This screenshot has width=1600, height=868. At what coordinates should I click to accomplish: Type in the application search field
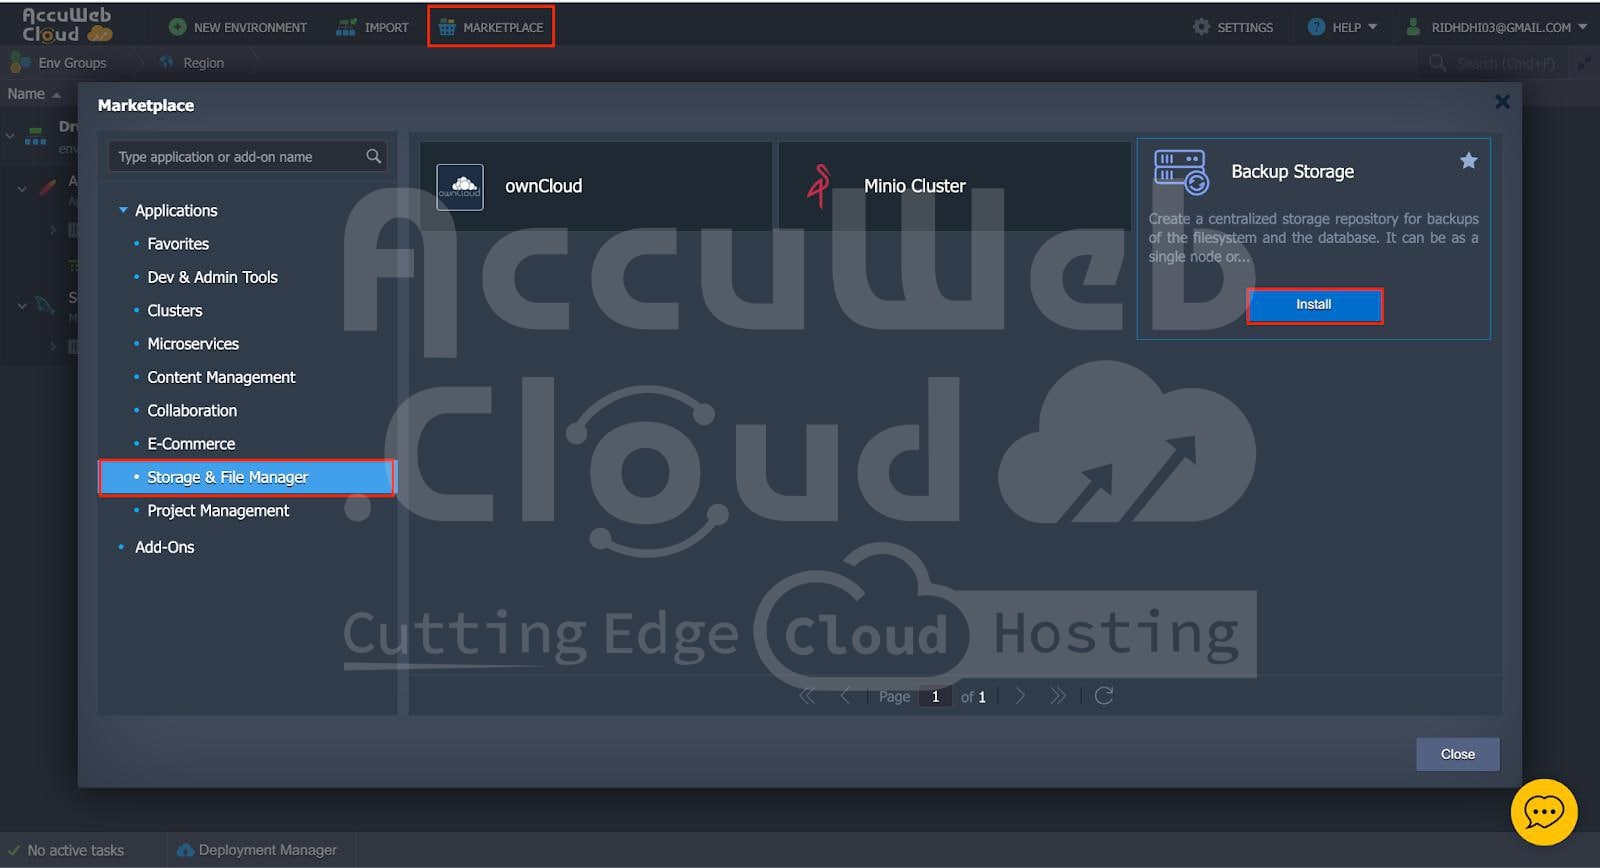237,157
